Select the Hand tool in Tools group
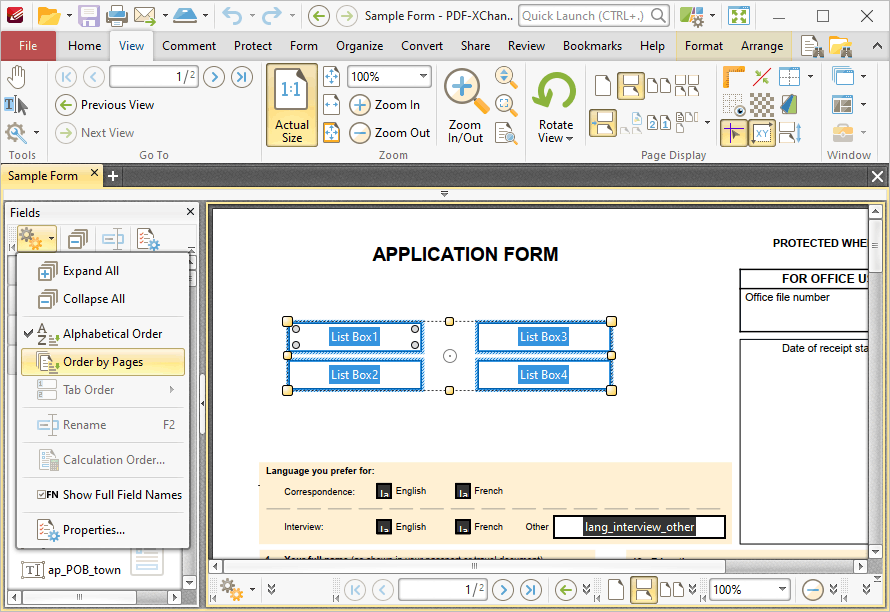The height and width of the screenshot is (612, 890). [16, 77]
